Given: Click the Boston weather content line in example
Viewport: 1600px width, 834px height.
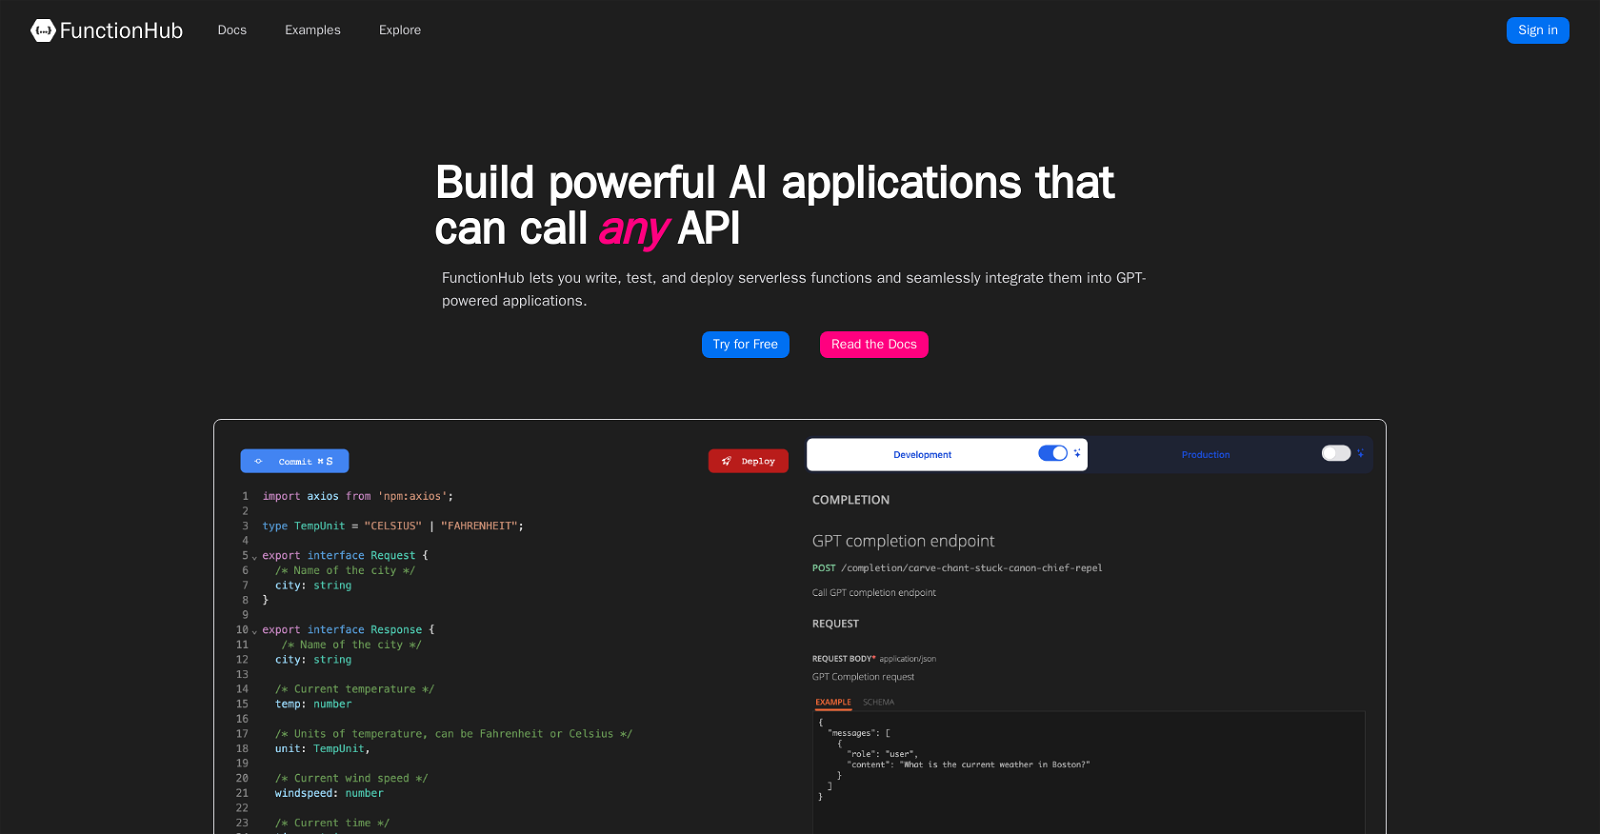Looking at the screenshot, I should [968, 765].
